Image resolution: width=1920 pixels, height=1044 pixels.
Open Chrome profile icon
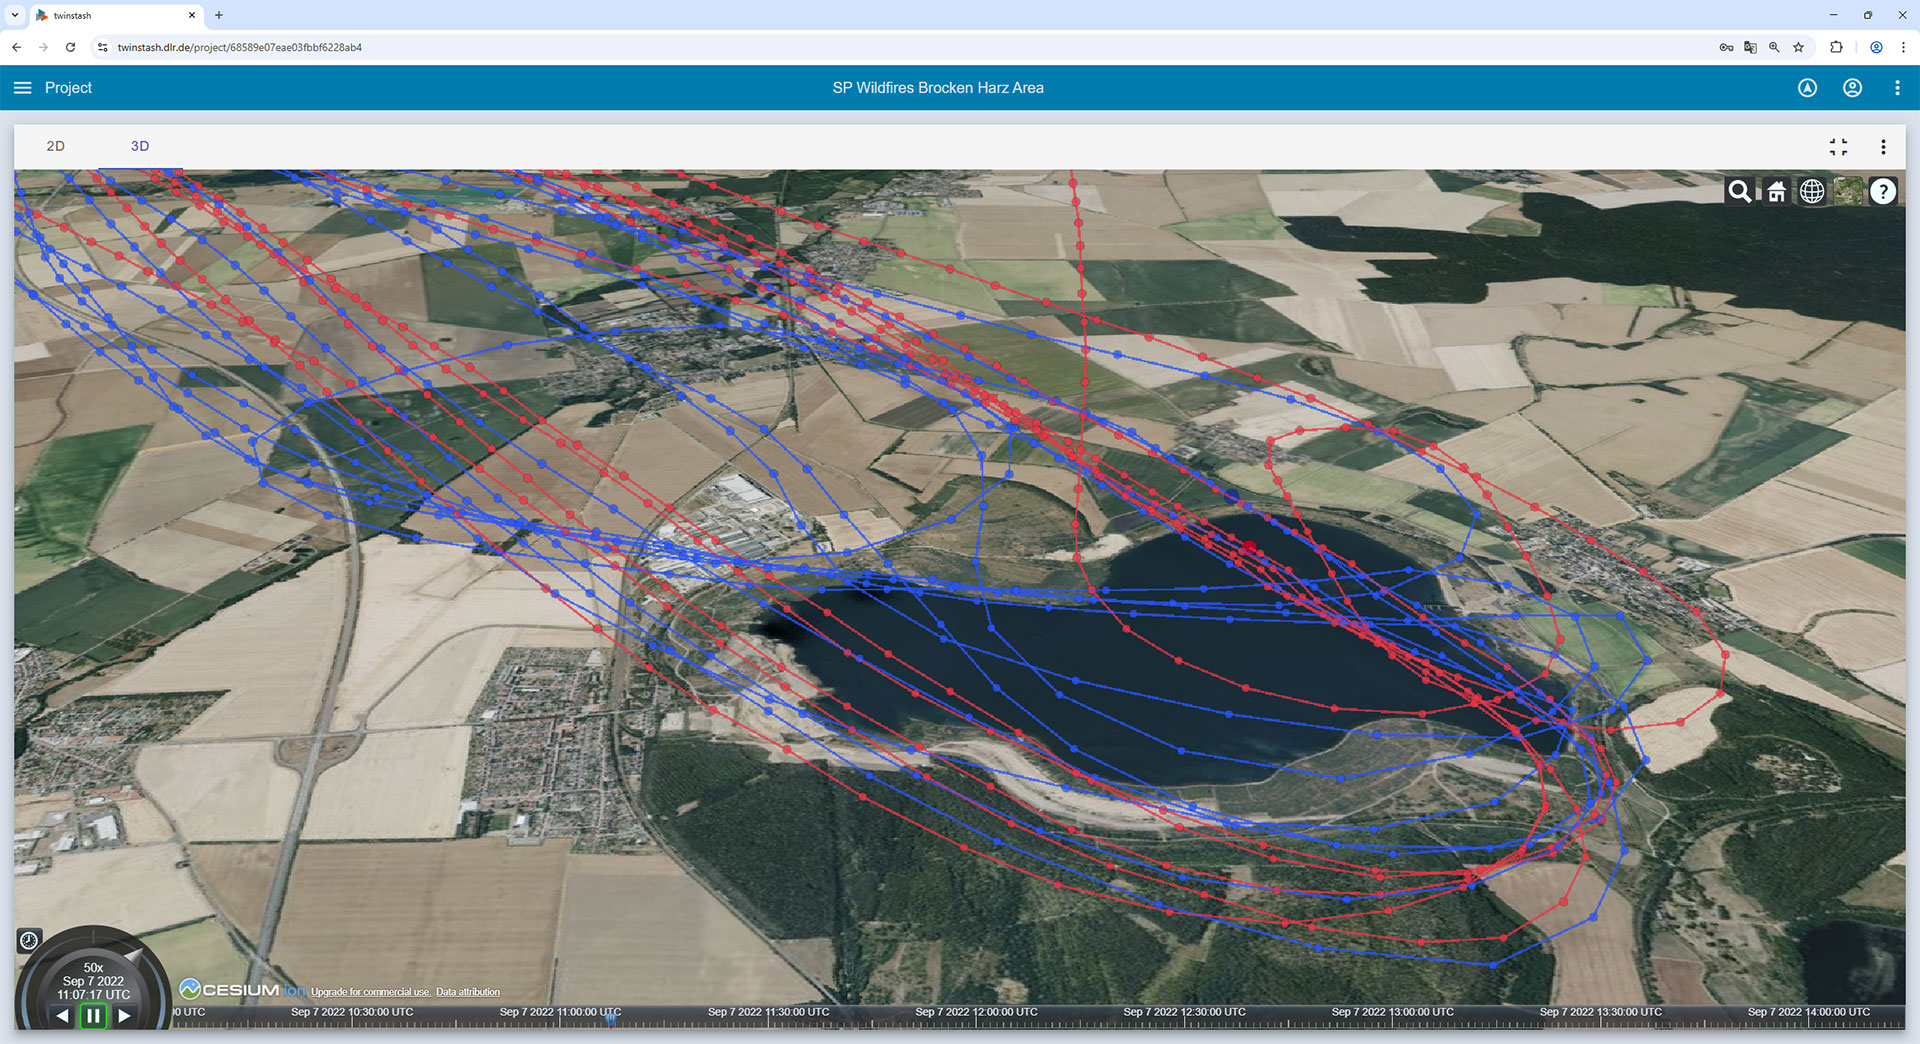(1876, 47)
